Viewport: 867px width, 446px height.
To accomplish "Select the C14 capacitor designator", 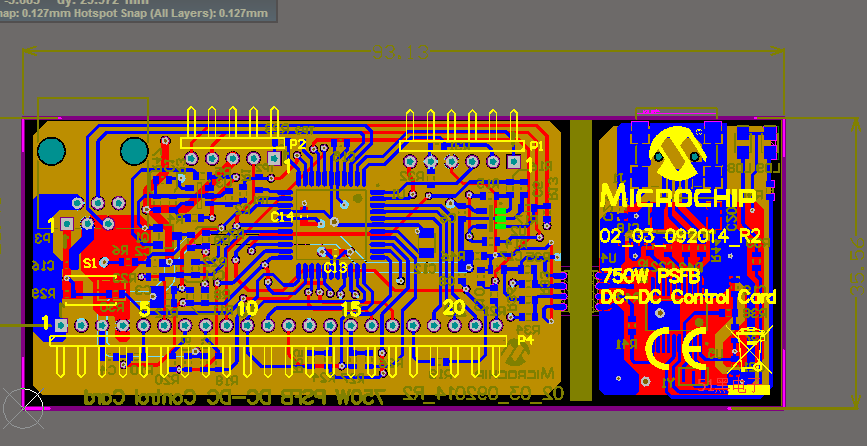I will click(281, 217).
